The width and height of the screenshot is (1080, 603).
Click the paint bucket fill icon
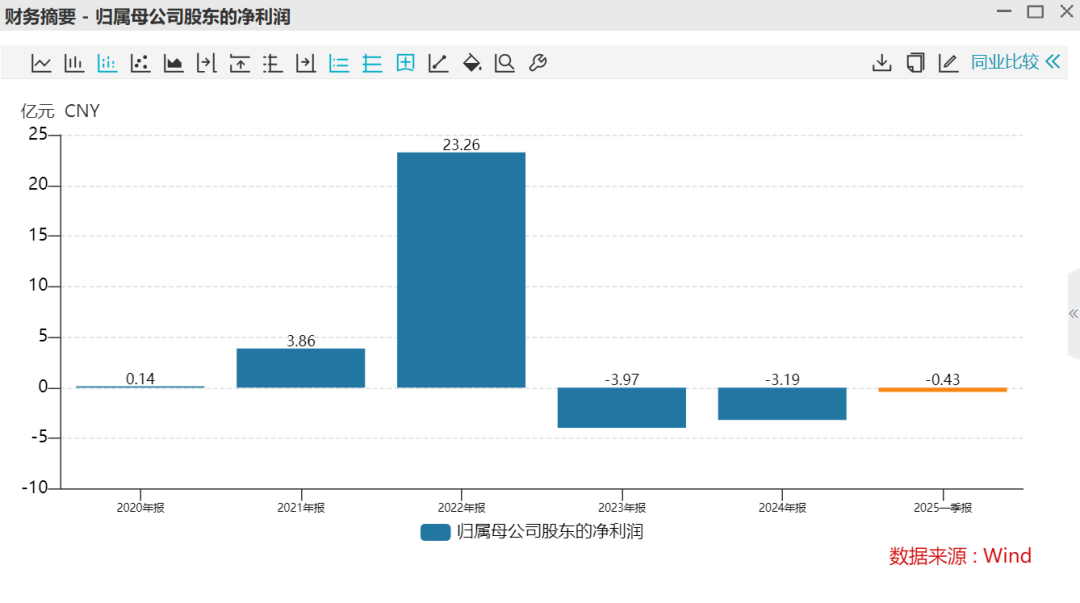coord(472,63)
